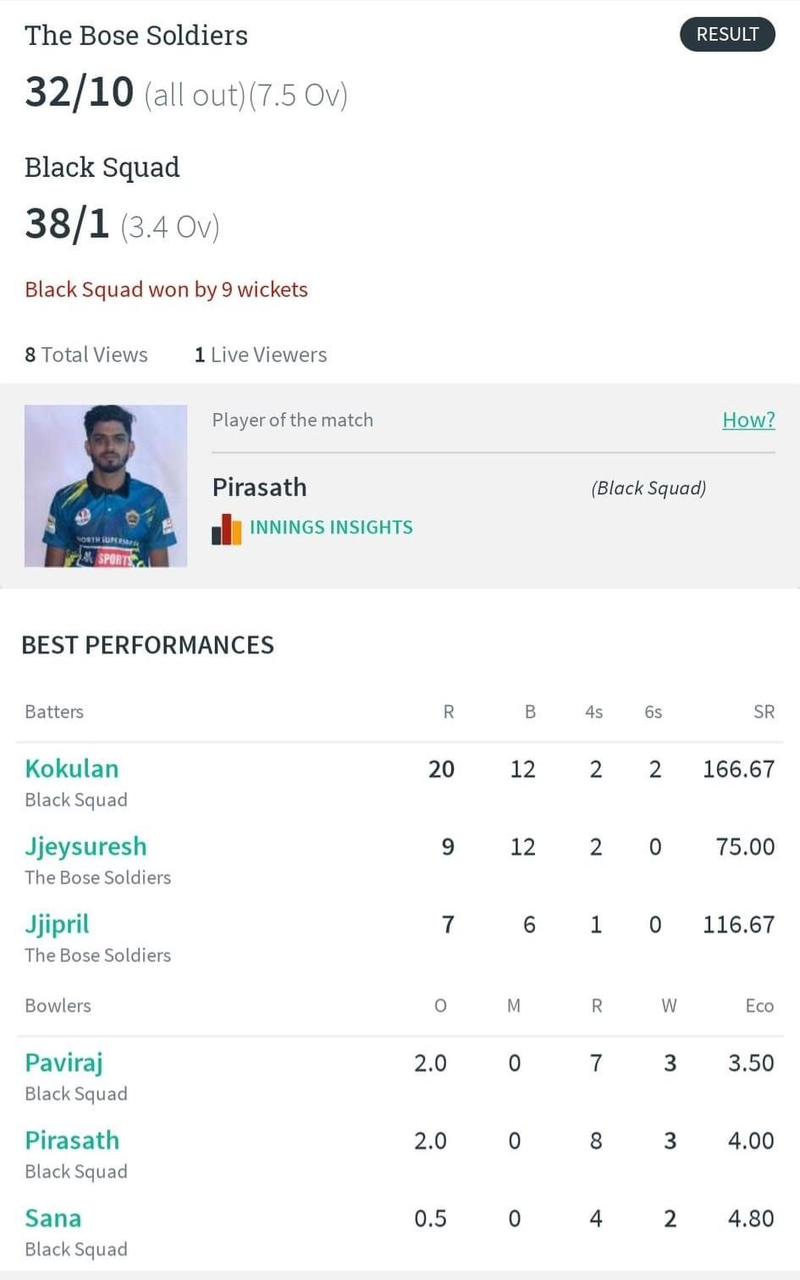Screen dimensions: 800x1280
Task: Select the Pirasath player of the match name
Action: [x=259, y=488]
